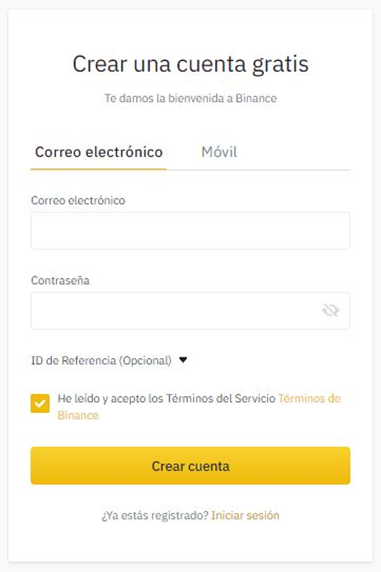
Task: Click the ID de Referencia (Opcional) label
Action: pos(101,360)
